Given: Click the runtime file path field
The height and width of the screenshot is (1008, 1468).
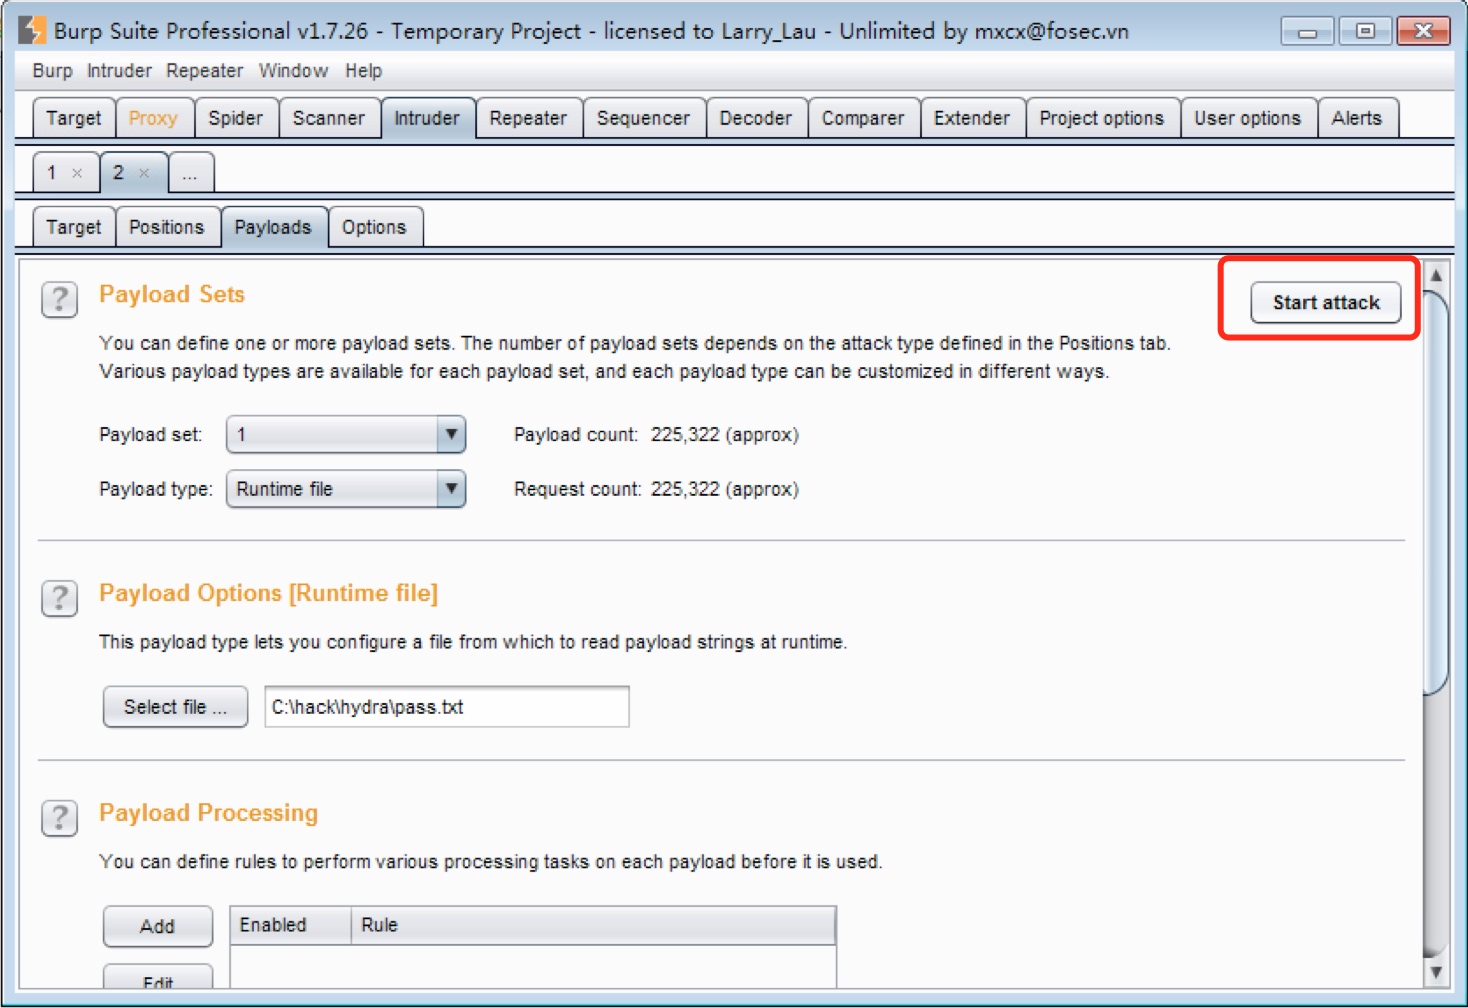Looking at the screenshot, I should (x=447, y=707).
